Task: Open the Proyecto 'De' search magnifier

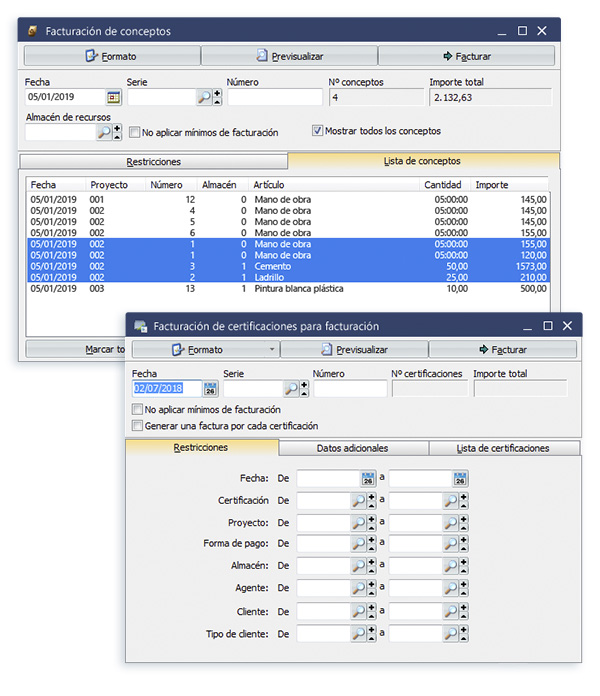Action: coord(359,522)
